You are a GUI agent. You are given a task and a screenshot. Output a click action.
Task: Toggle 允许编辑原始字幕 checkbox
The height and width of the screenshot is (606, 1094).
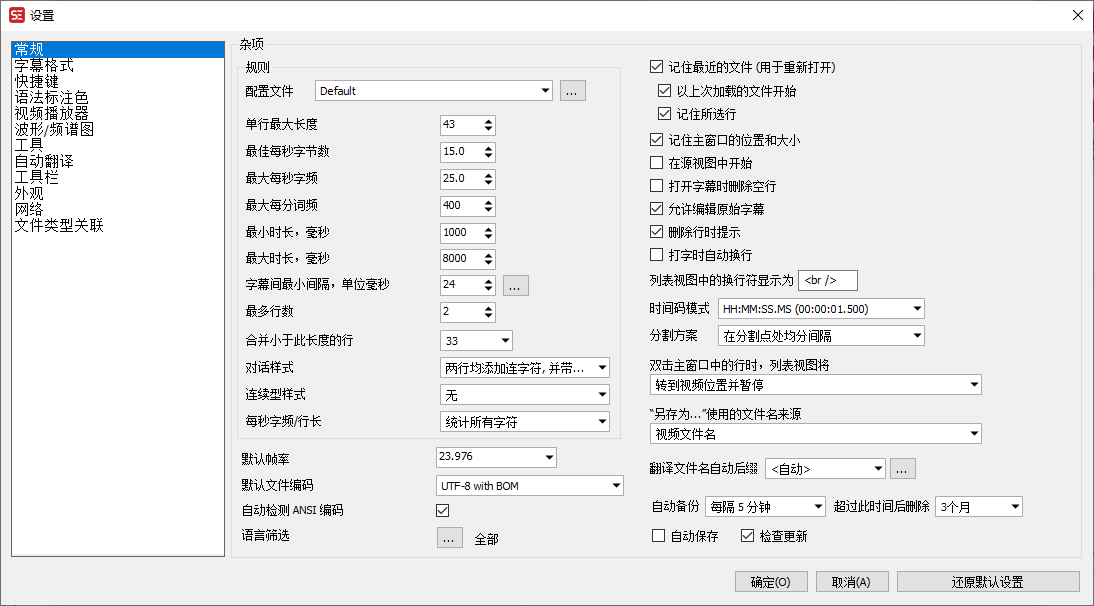(656, 209)
